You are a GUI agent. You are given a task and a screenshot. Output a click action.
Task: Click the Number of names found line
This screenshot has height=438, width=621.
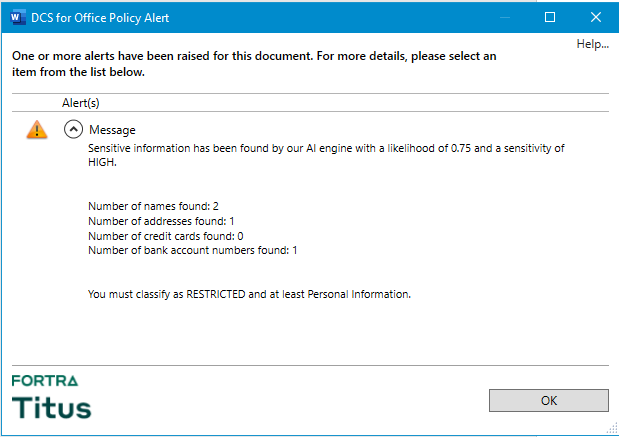153,206
